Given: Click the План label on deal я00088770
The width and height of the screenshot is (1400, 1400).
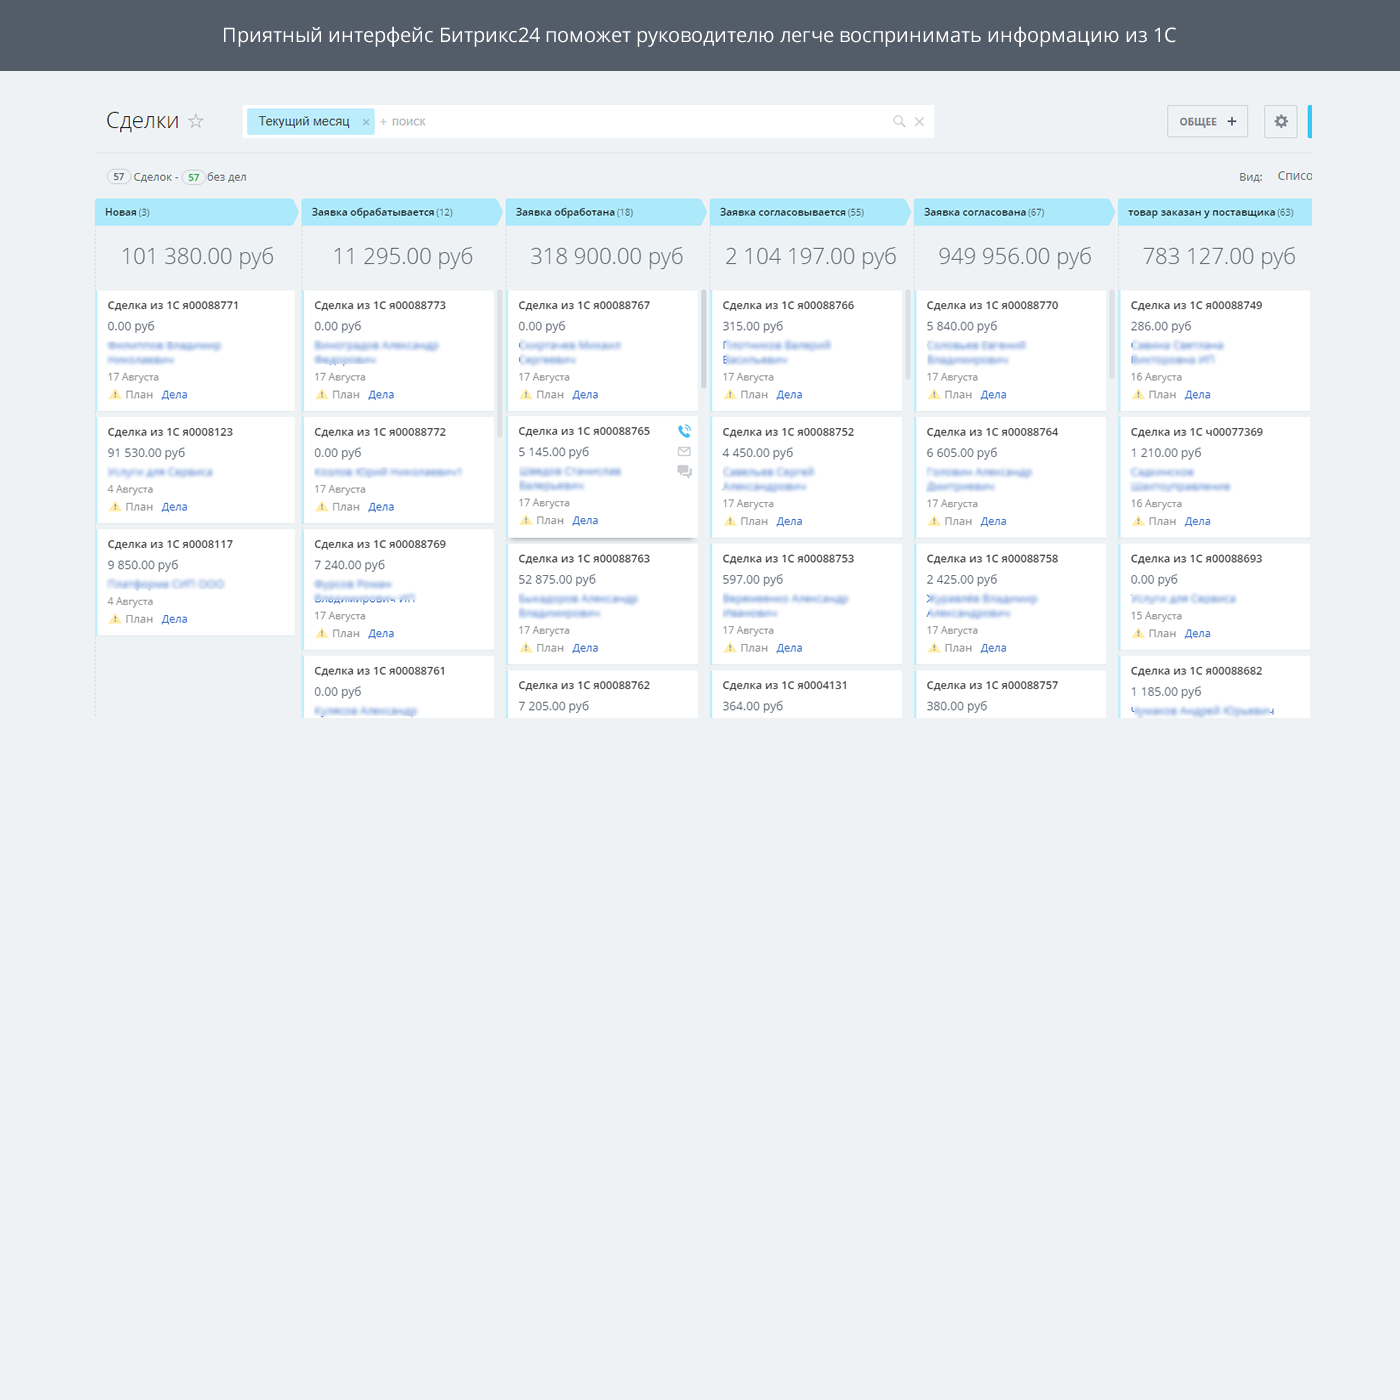Looking at the screenshot, I should click(x=958, y=395).
